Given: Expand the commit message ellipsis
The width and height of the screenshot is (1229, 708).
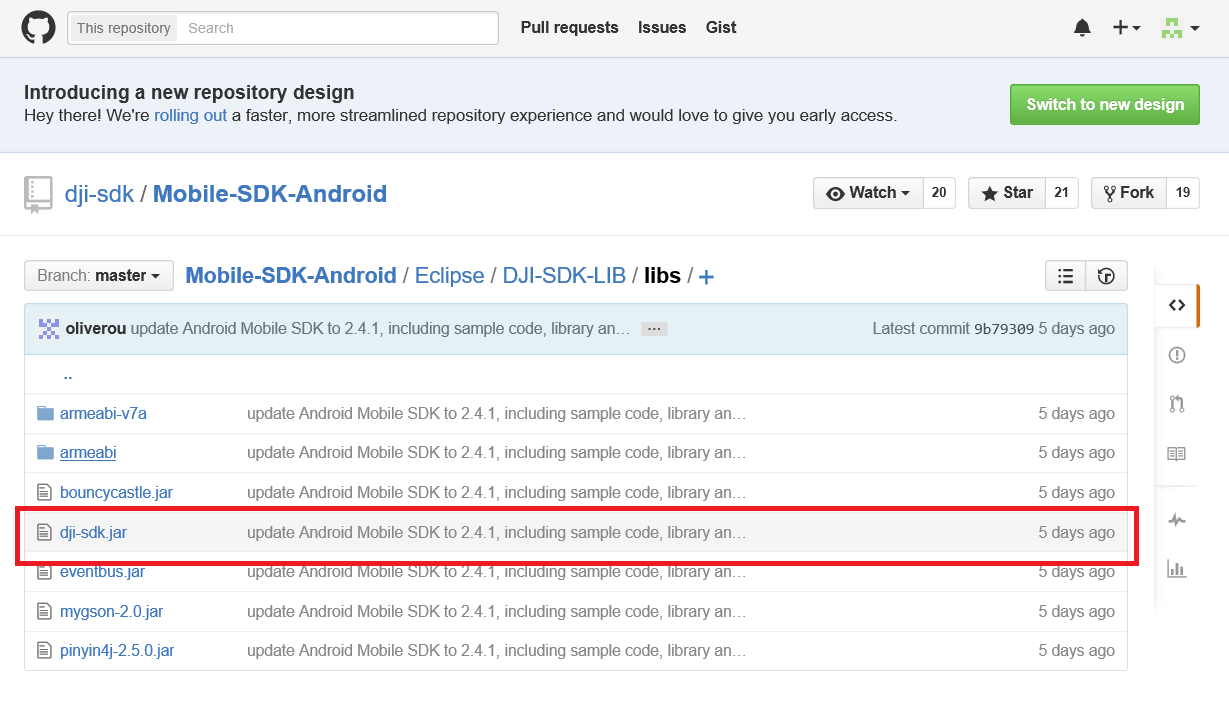Looking at the screenshot, I should 655,328.
